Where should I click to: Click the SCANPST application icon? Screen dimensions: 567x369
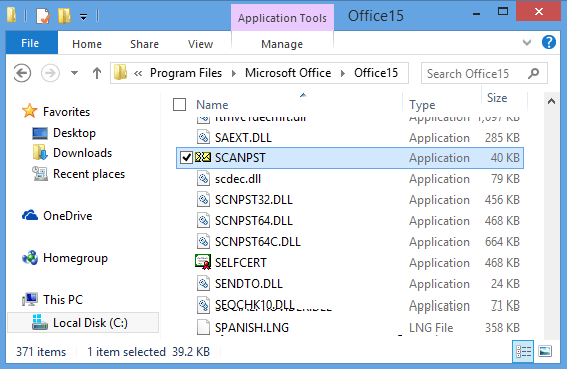tap(203, 157)
